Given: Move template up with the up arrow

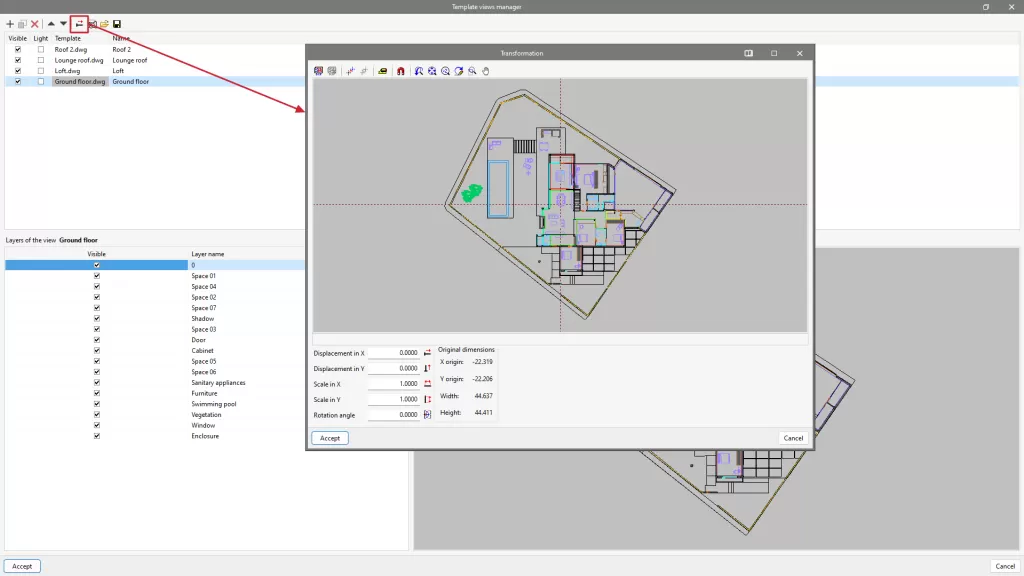Looking at the screenshot, I should [x=51, y=24].
